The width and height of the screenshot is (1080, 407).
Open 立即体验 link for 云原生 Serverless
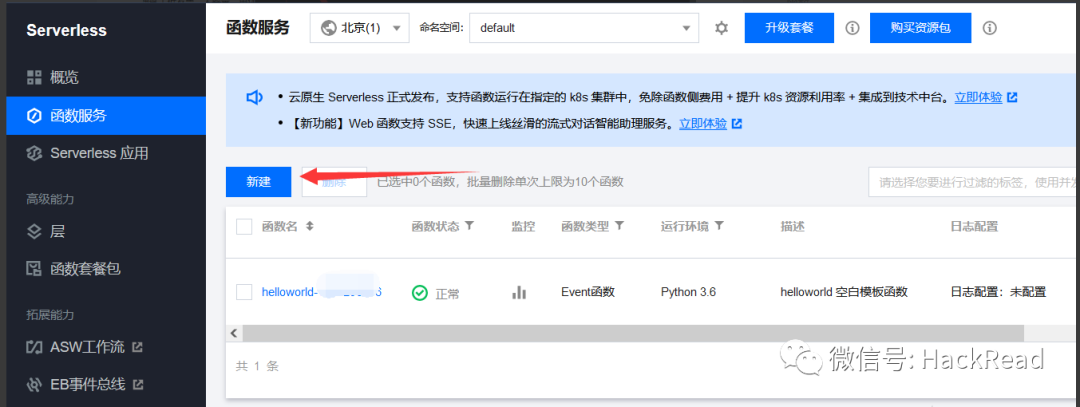(978, 98)
